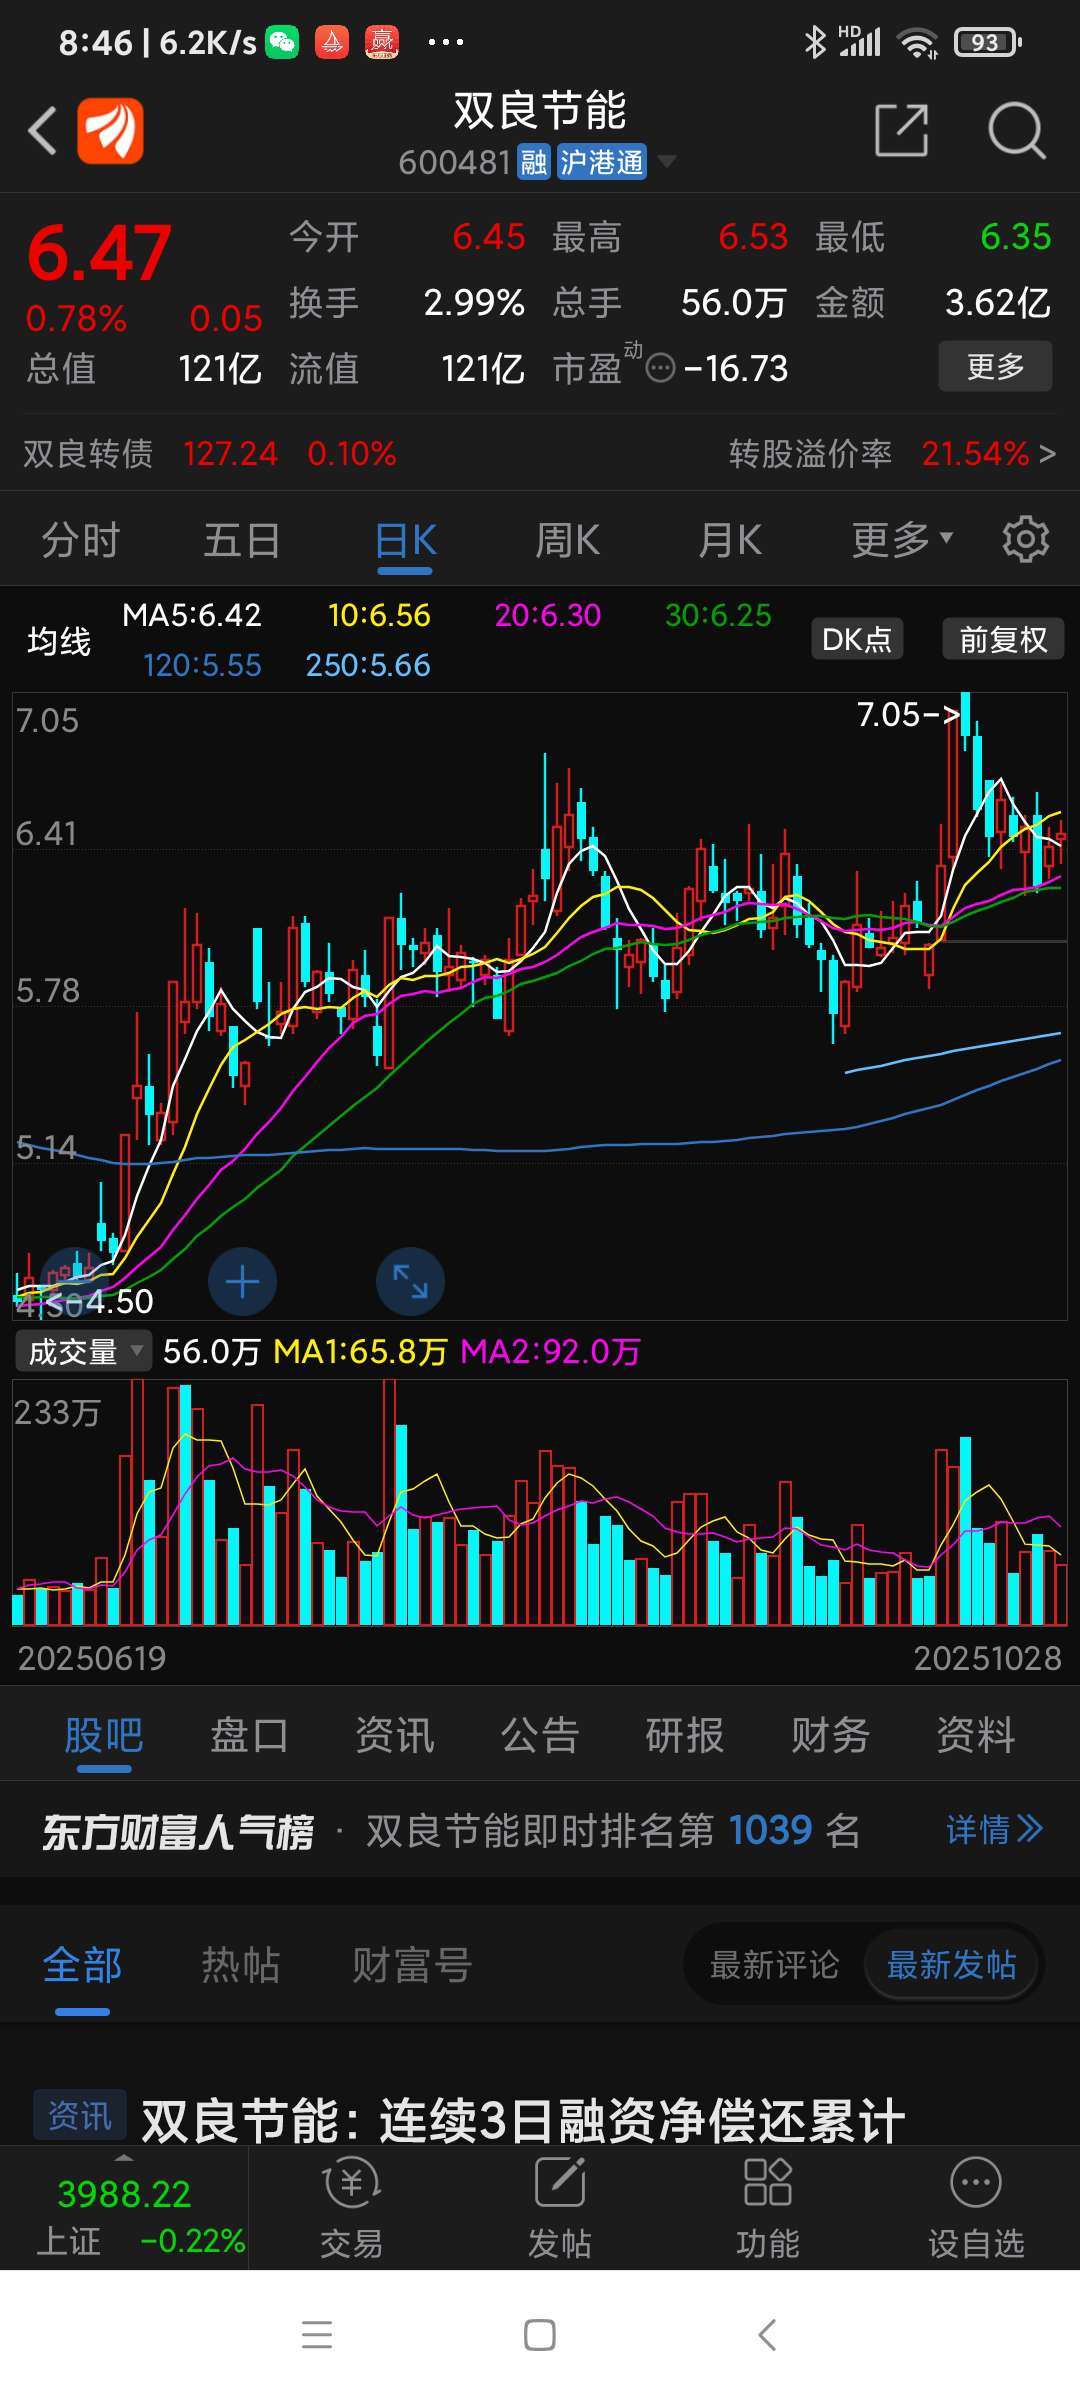Open the 详情 ranking details link
This screenshot has width=1080, height=2400.
pyautogui.click(x=994, y=1830)
